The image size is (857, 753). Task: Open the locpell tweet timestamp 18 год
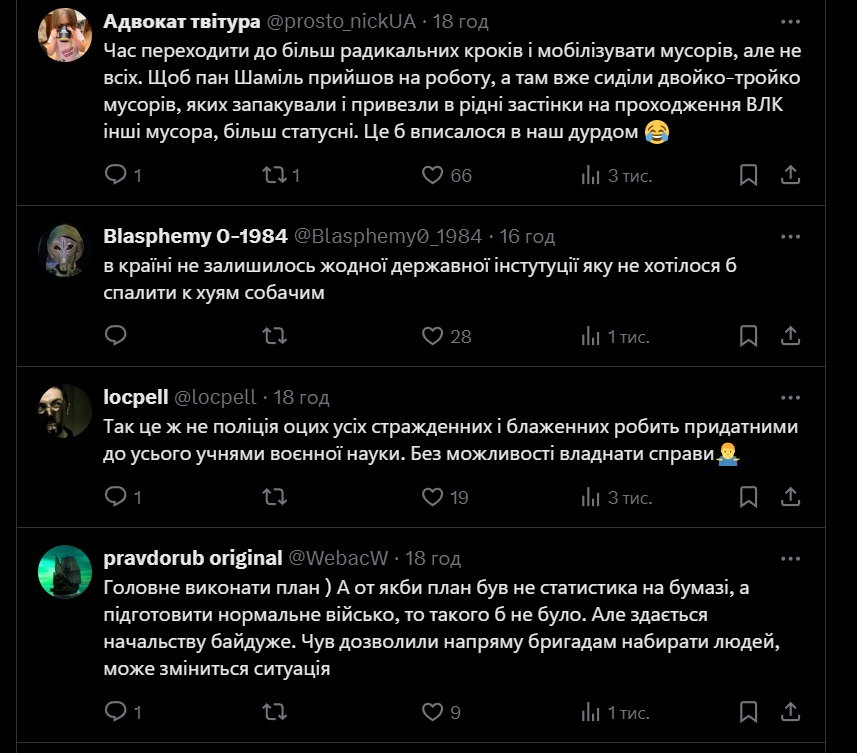pyautogui.click(x=301, y=398)
